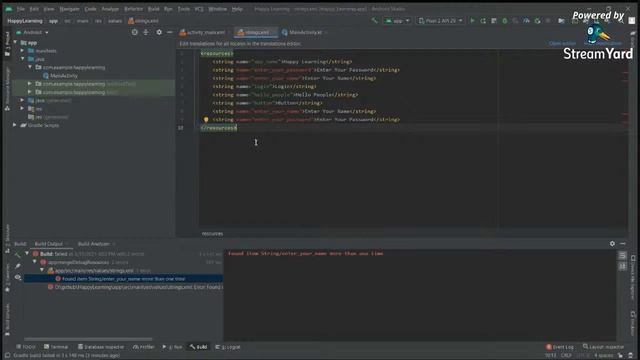Click the Apply Changes and Restart icon
The width and height of the screenshot is (640, 360).
pos(483,20)
